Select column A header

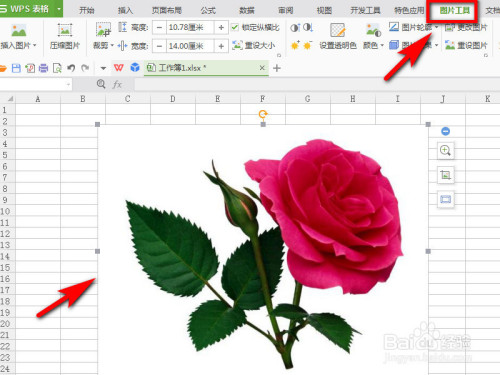[38, 99]
